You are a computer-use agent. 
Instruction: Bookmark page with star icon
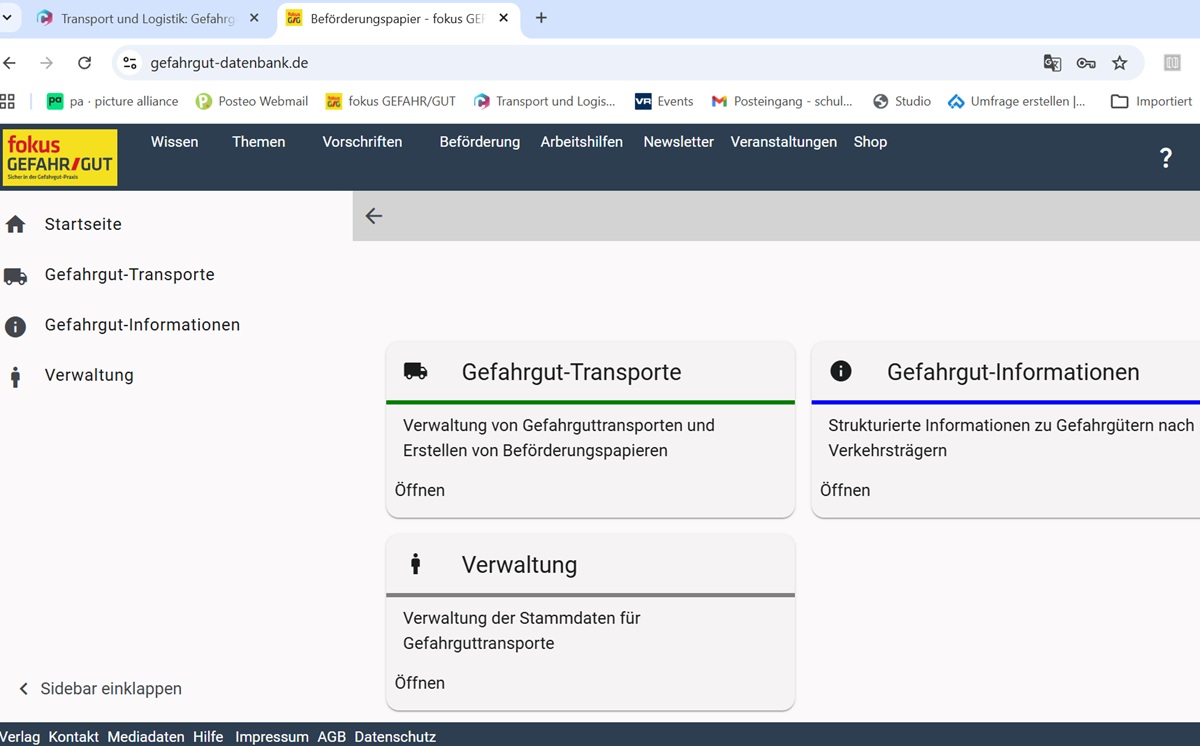pyautogui.click(x=1120, y=63)
